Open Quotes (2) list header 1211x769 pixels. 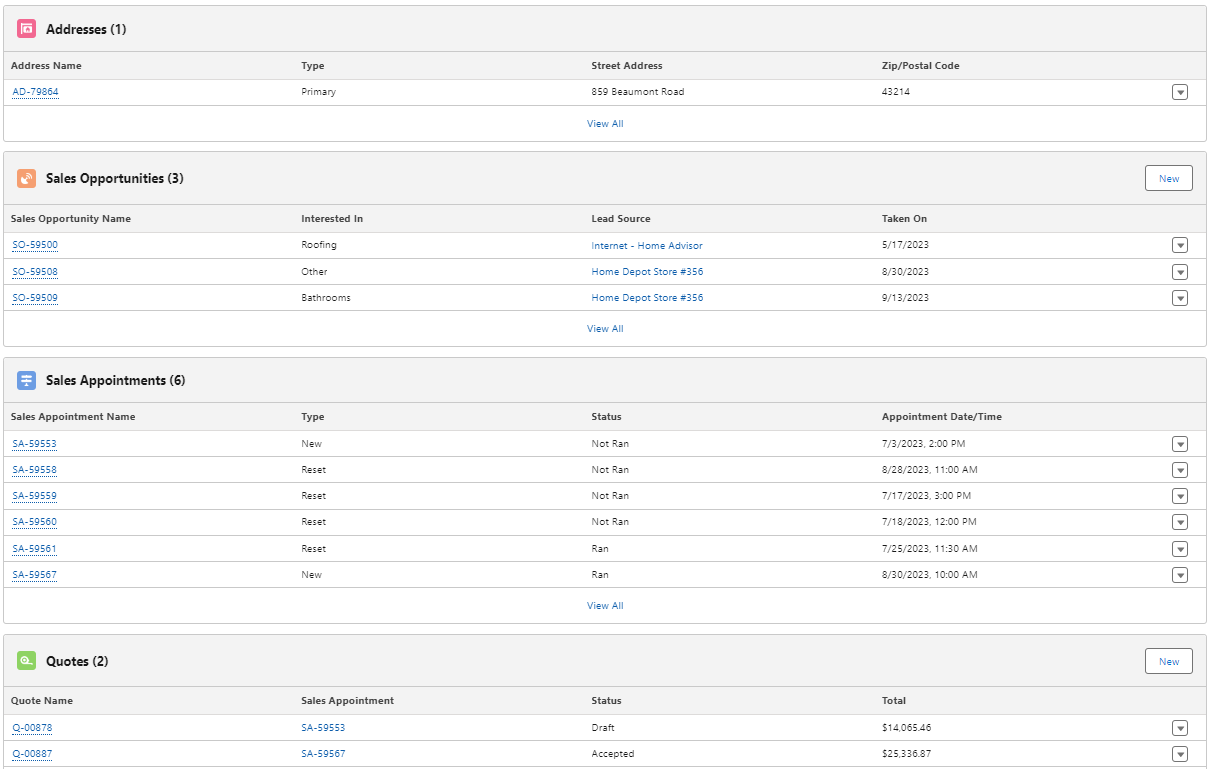pos(77,661)
